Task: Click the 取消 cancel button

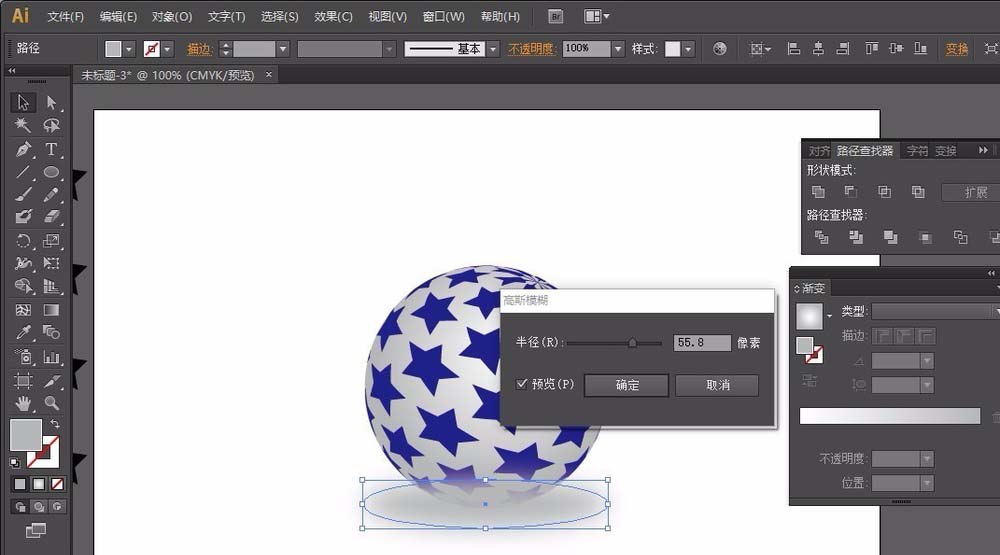Action: click(x=717, y=385)
